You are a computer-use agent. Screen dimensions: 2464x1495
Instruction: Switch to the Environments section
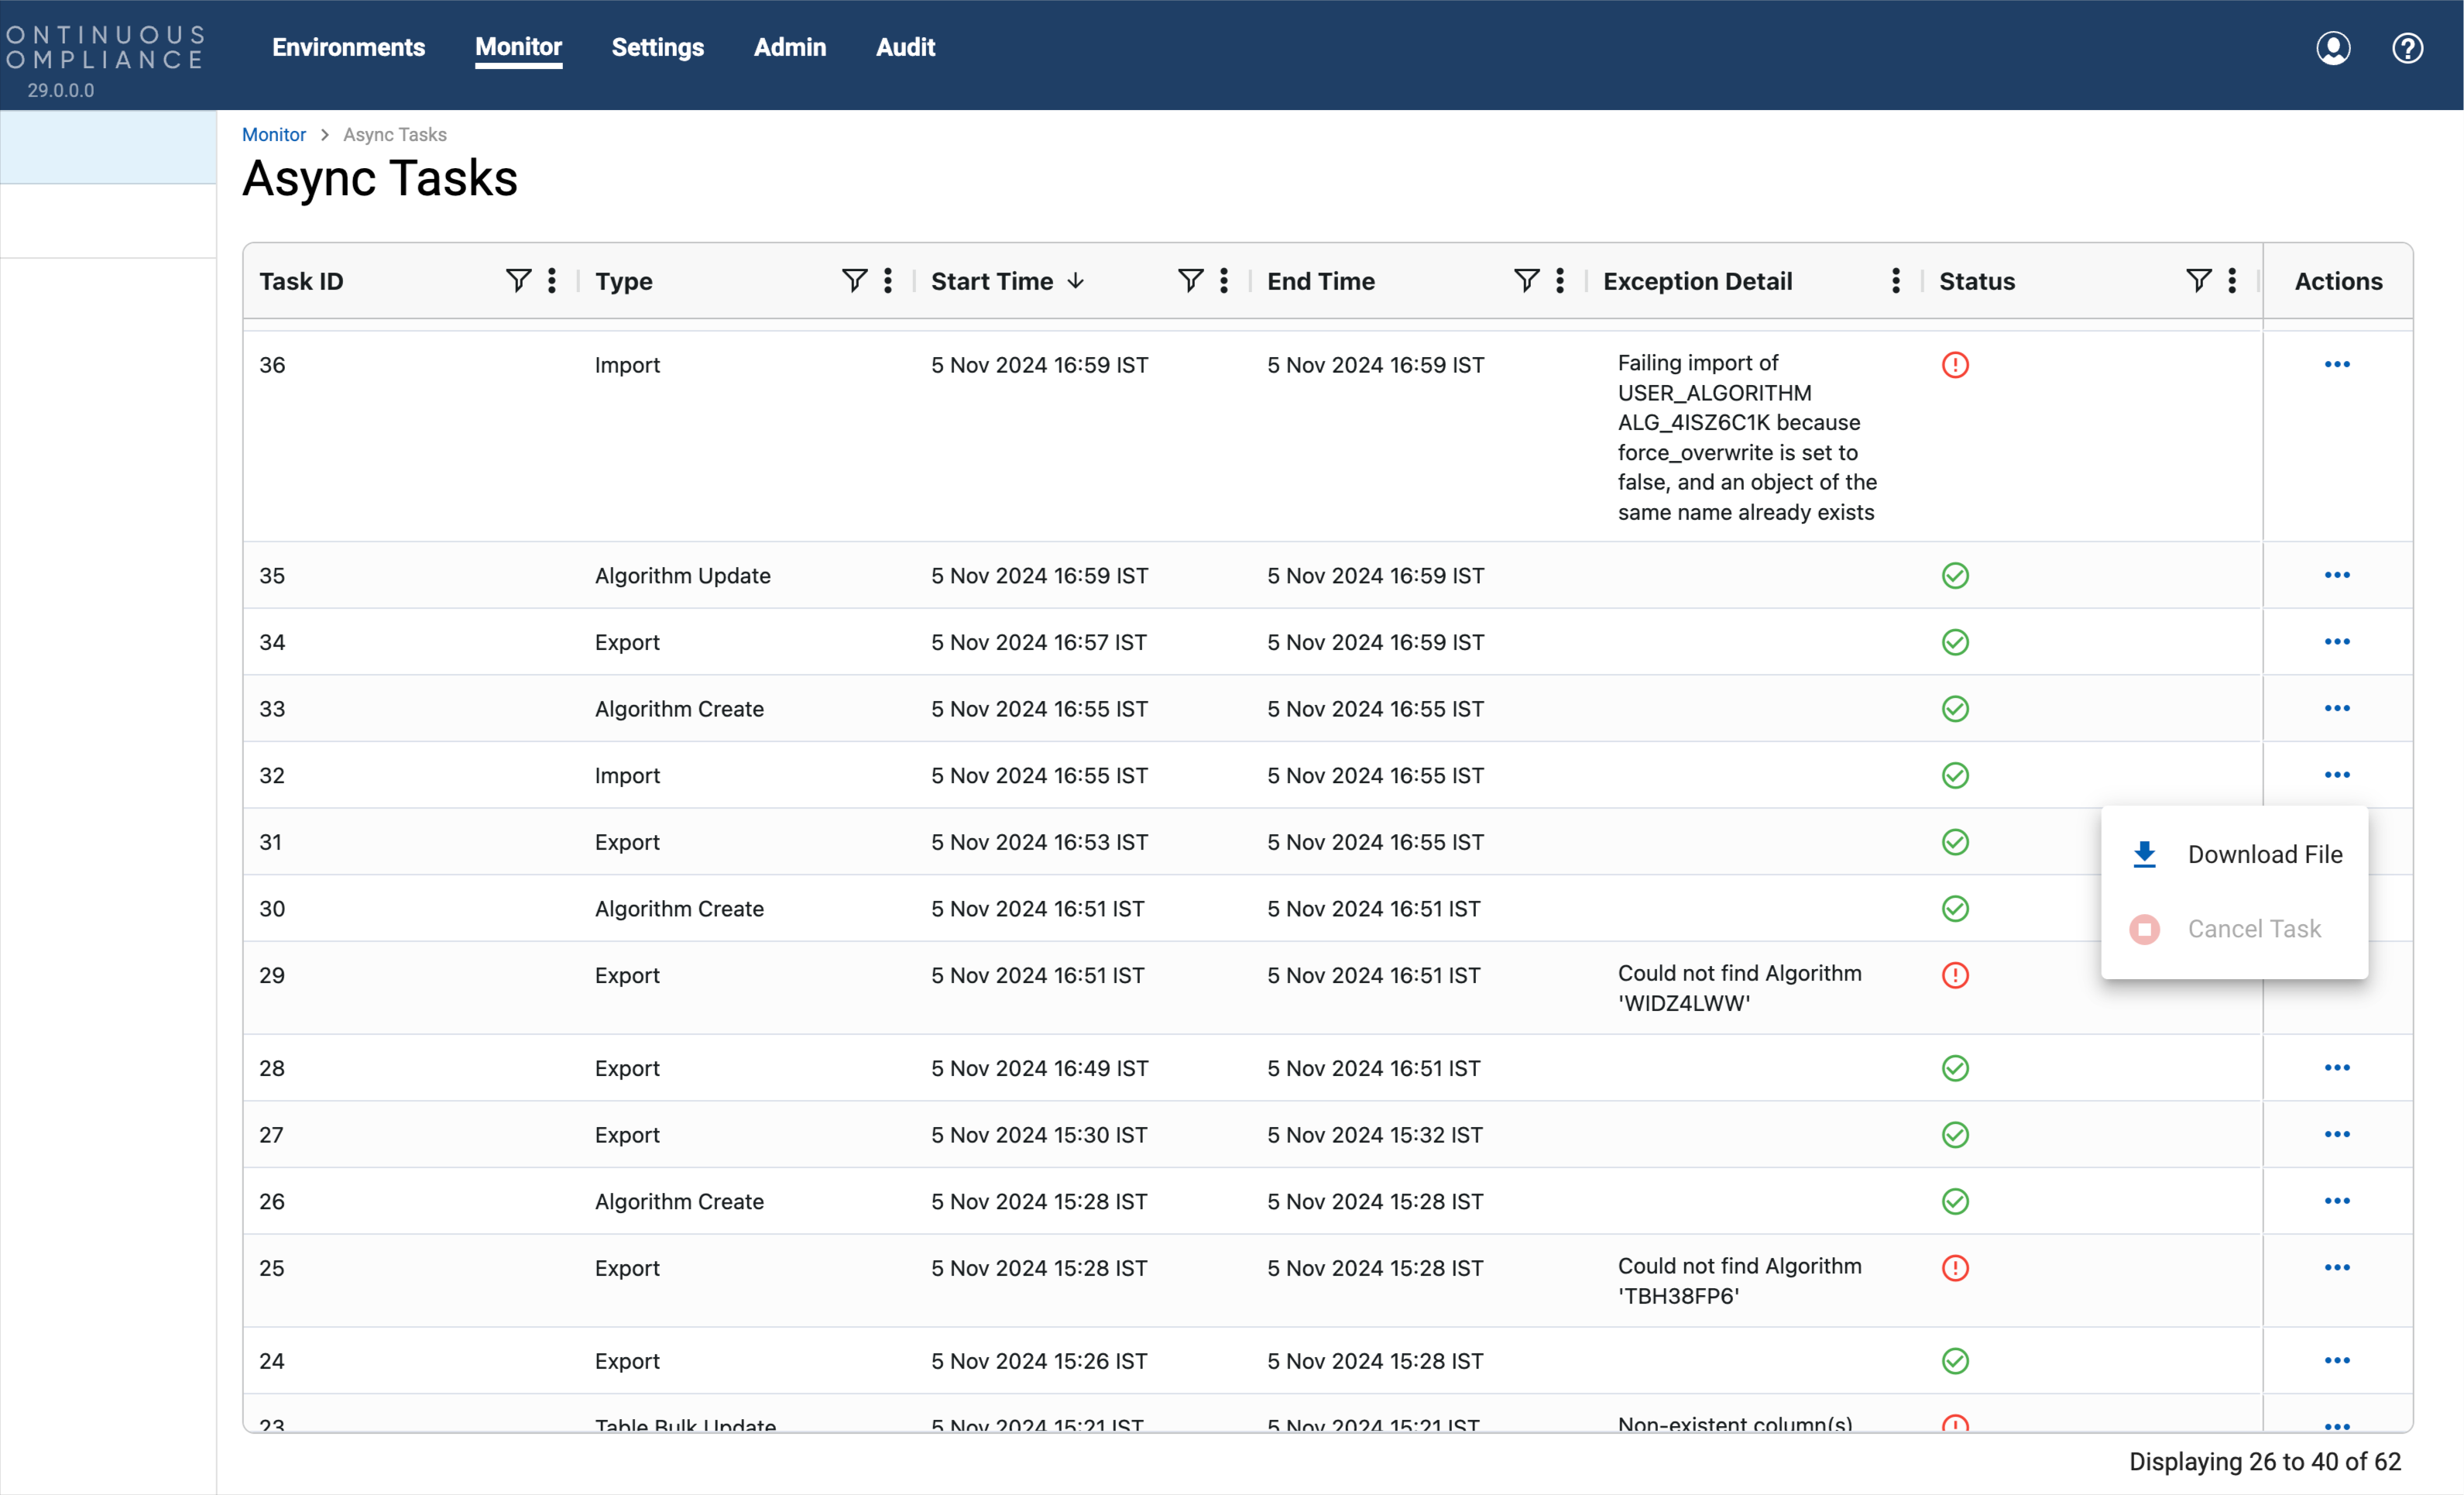[x=348, y=47]
